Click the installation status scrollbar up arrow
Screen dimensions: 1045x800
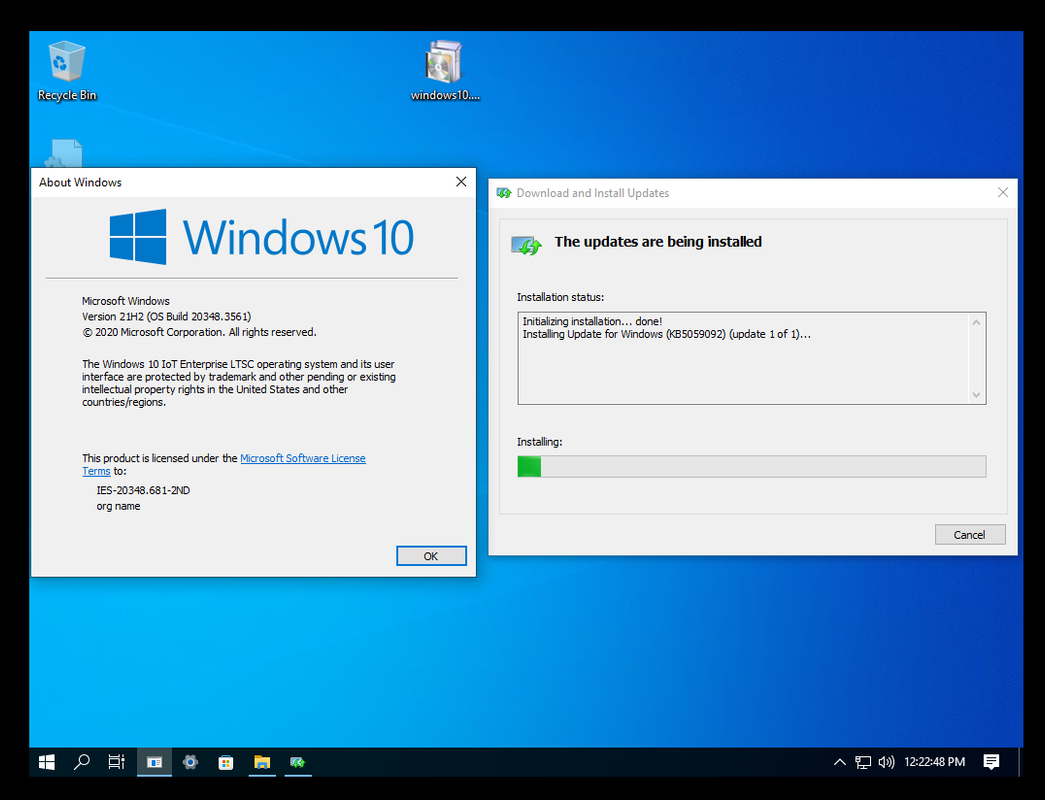click(x=976, y=323)
